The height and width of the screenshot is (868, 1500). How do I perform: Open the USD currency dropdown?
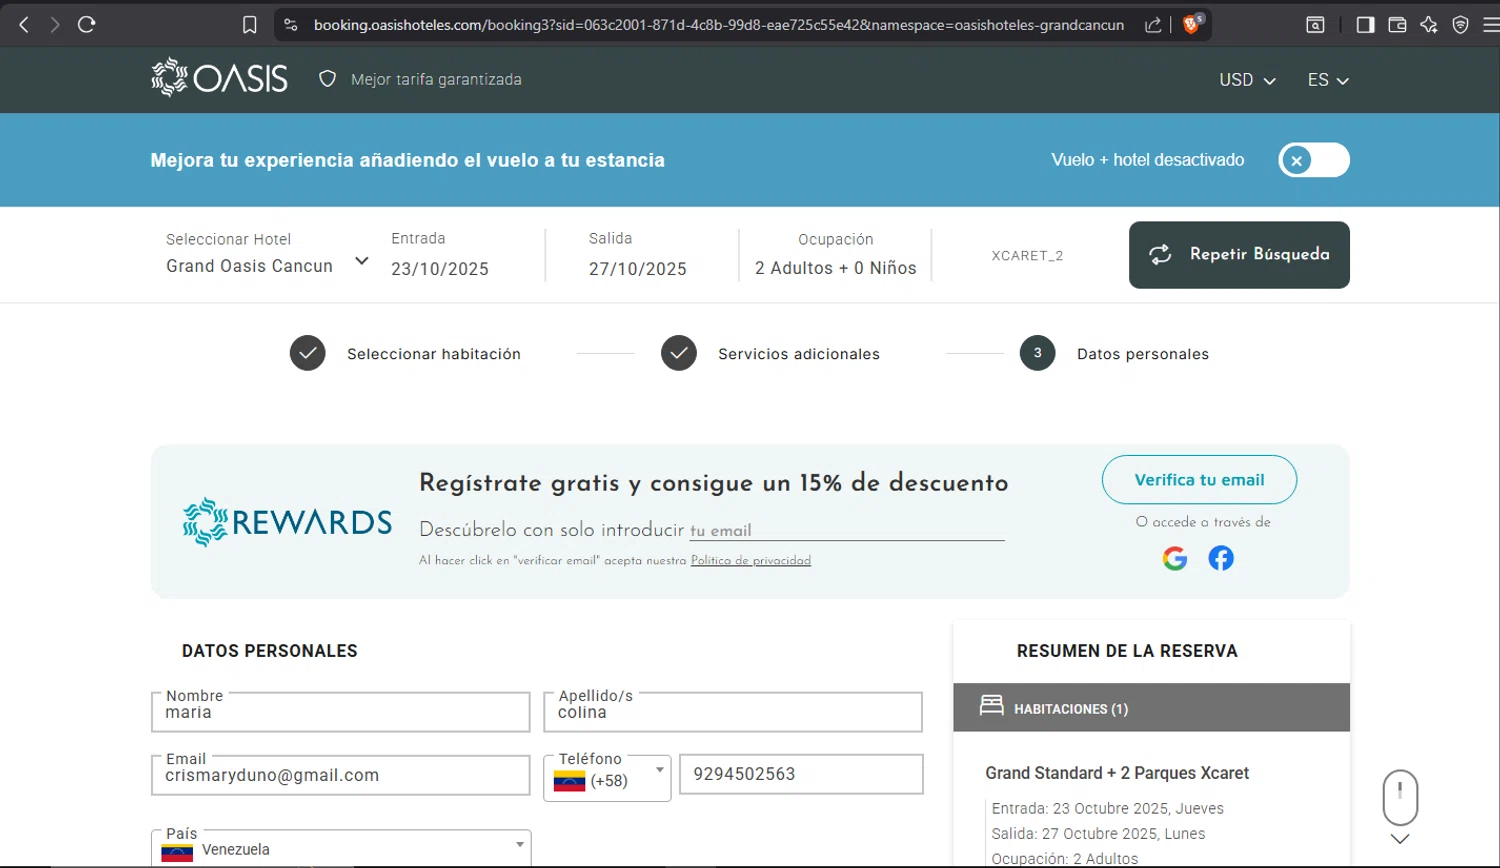(x=1247, y=80)
